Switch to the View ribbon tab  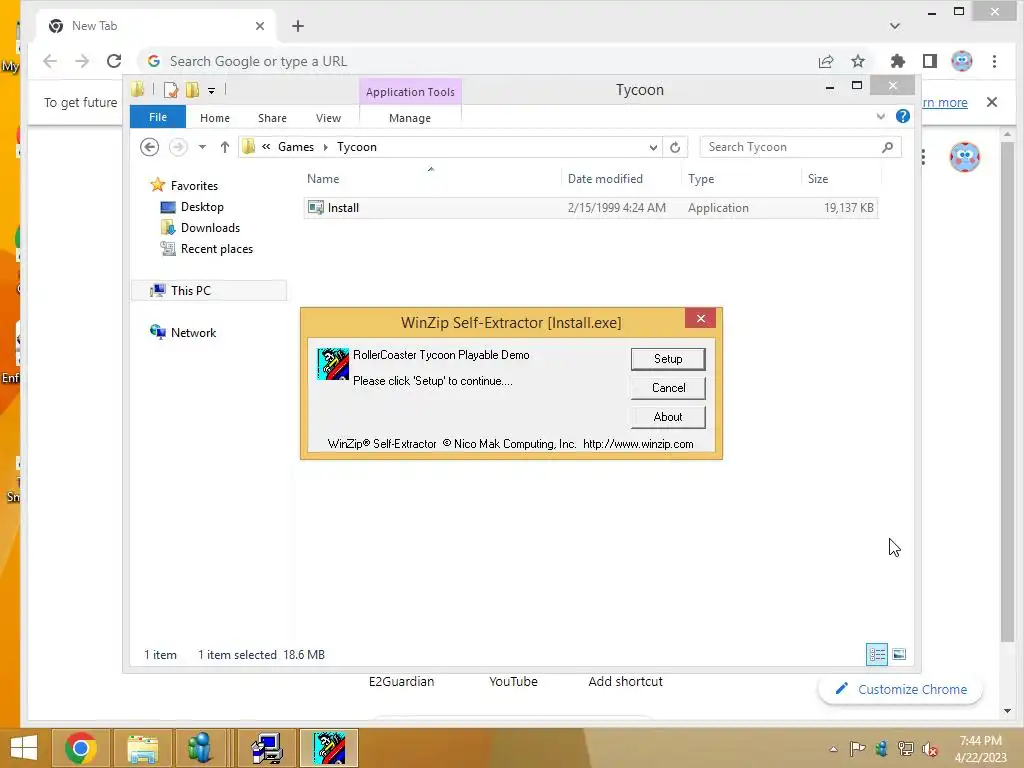[328, 118]
